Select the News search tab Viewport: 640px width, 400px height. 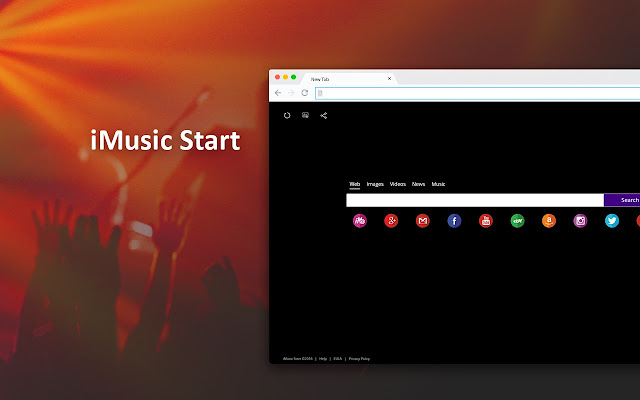(418, 184)
